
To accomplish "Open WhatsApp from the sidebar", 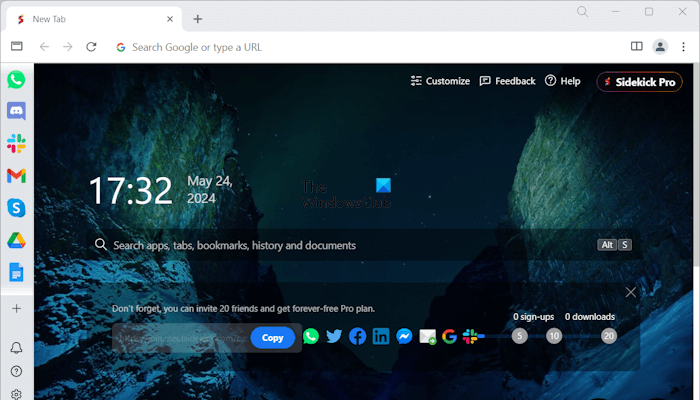I will click(16, 80).
